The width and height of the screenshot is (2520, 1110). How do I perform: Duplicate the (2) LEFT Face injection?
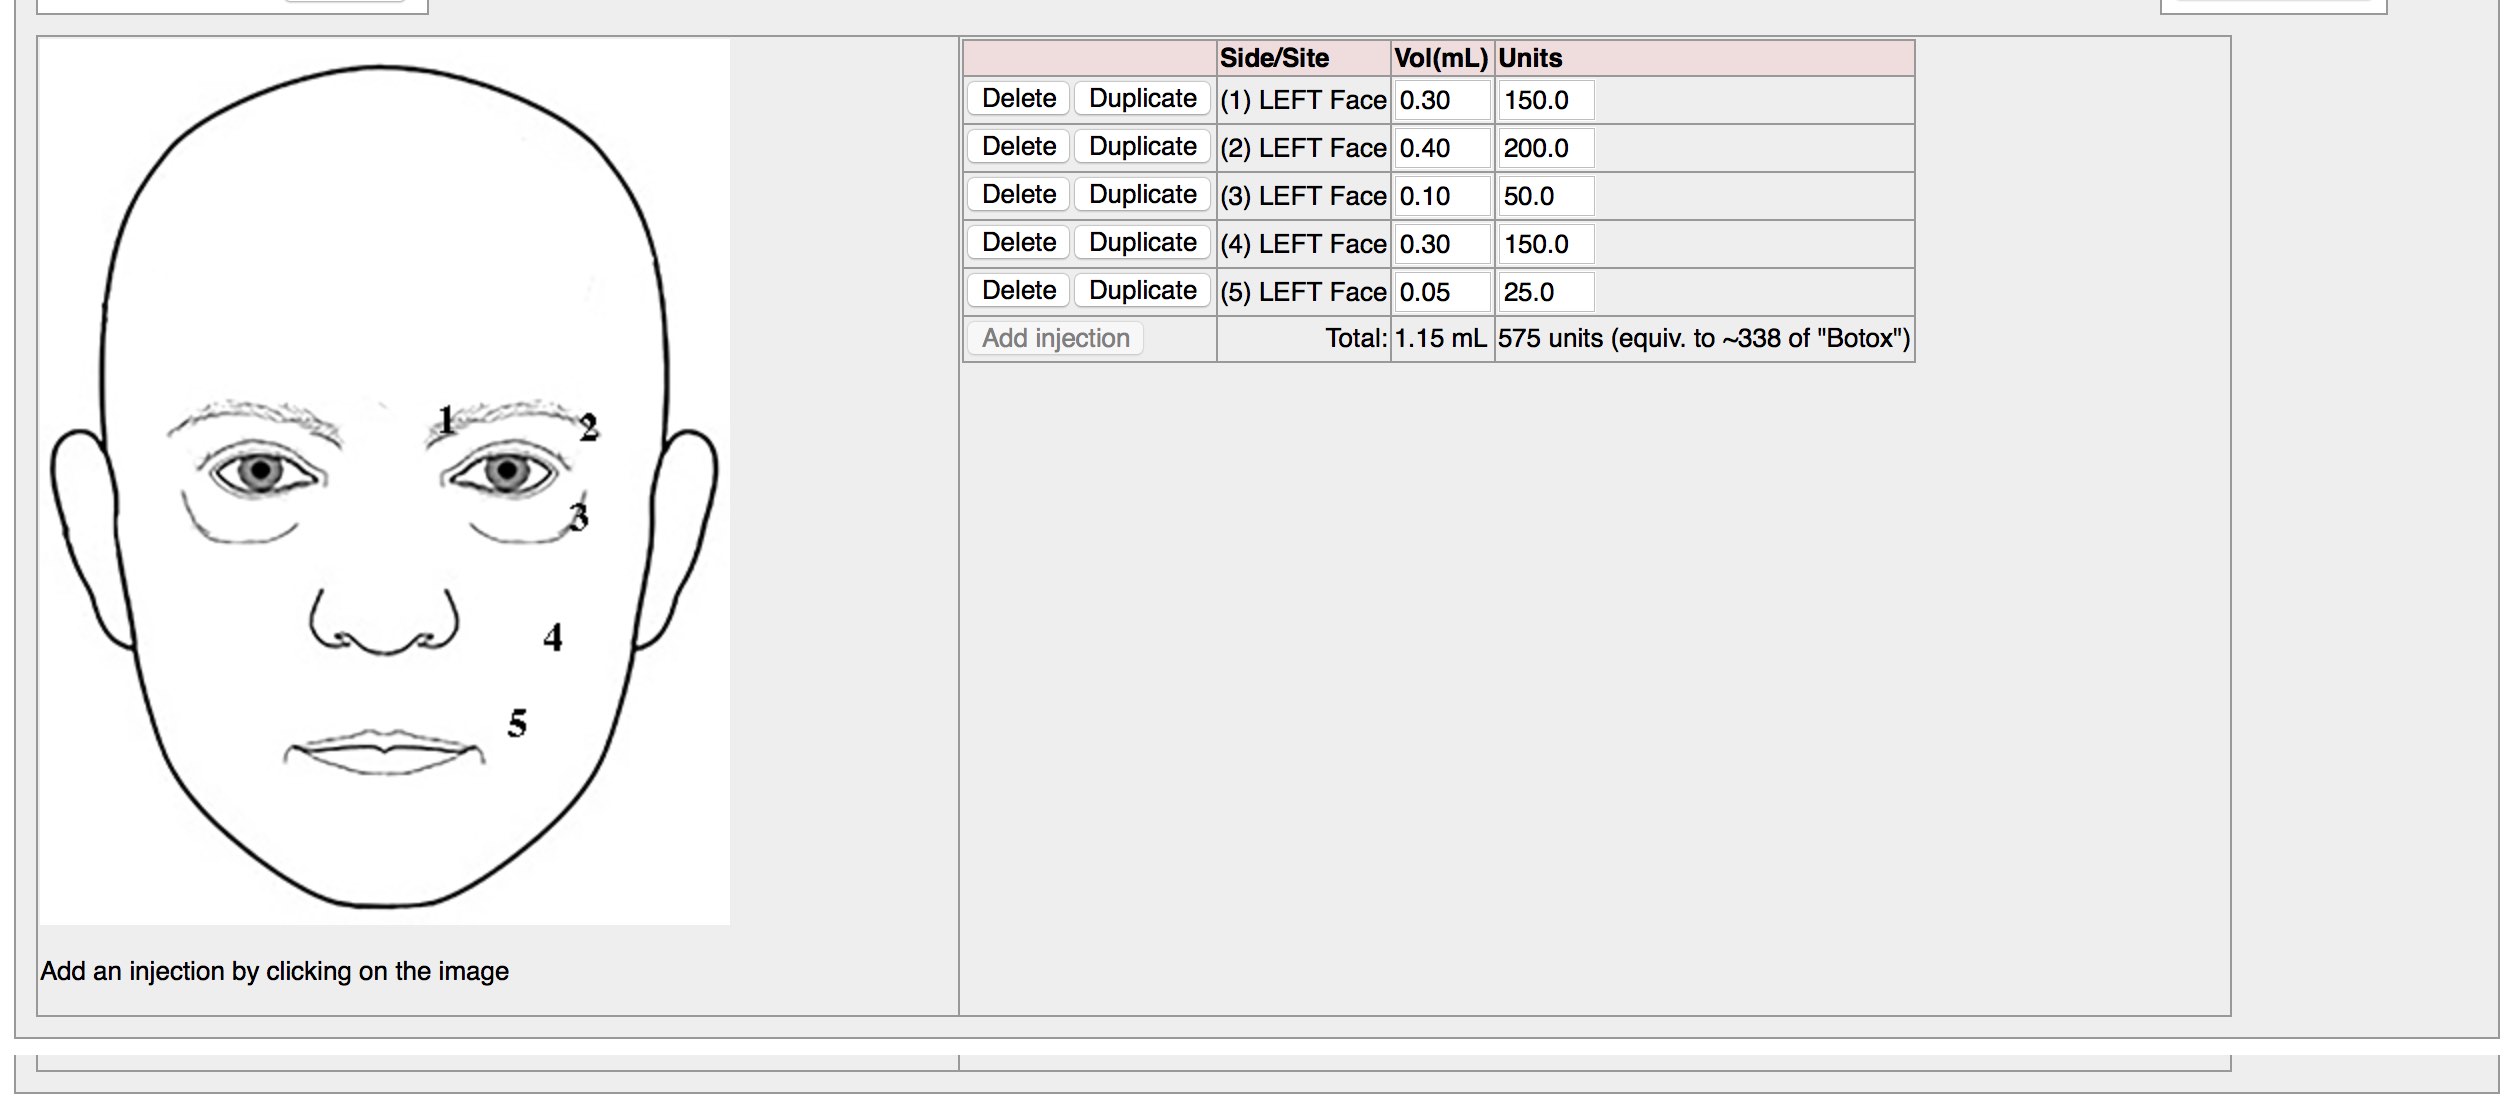click(x=1142, y=147)
